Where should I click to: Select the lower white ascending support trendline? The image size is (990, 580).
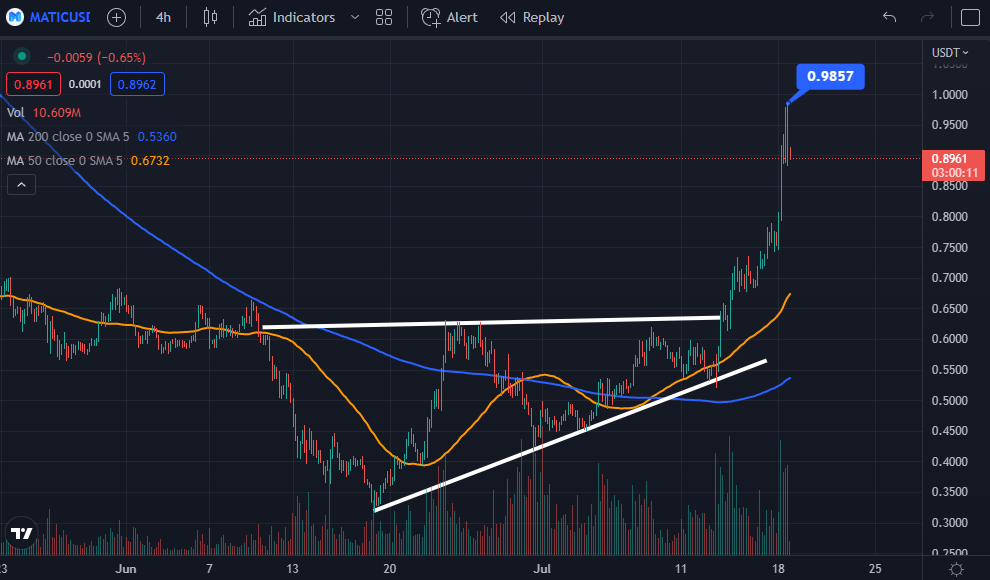(x=570, y=435)
